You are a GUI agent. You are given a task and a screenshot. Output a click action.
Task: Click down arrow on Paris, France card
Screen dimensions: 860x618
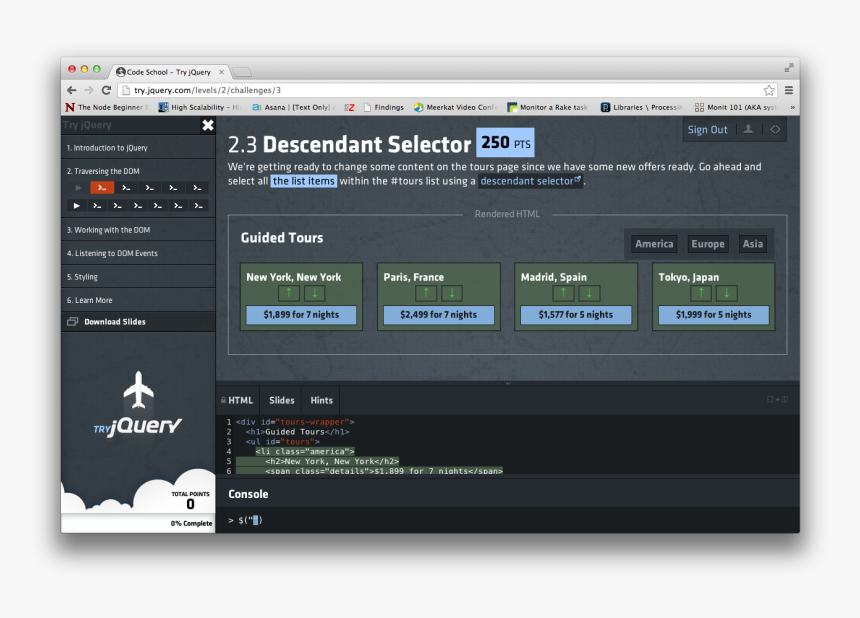452,293
